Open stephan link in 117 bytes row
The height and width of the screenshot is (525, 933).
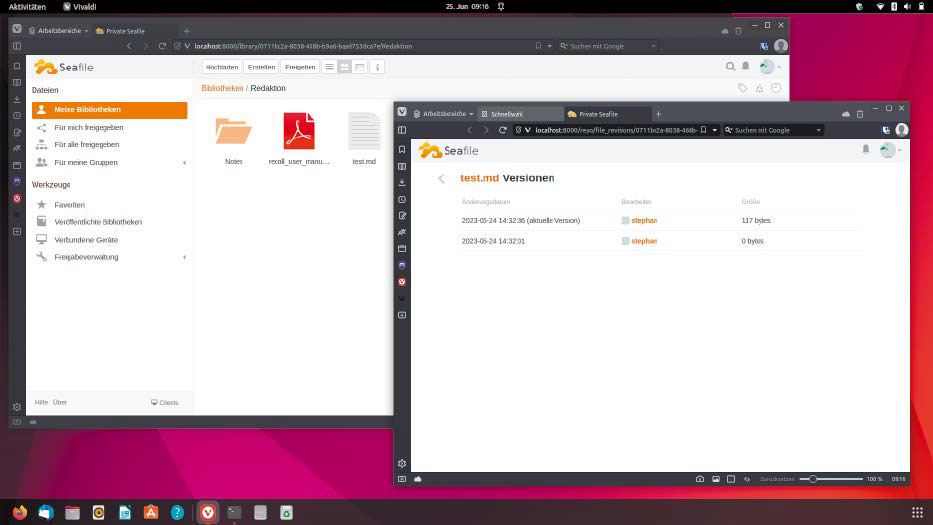pyautogui.click(x=644, y=221)
